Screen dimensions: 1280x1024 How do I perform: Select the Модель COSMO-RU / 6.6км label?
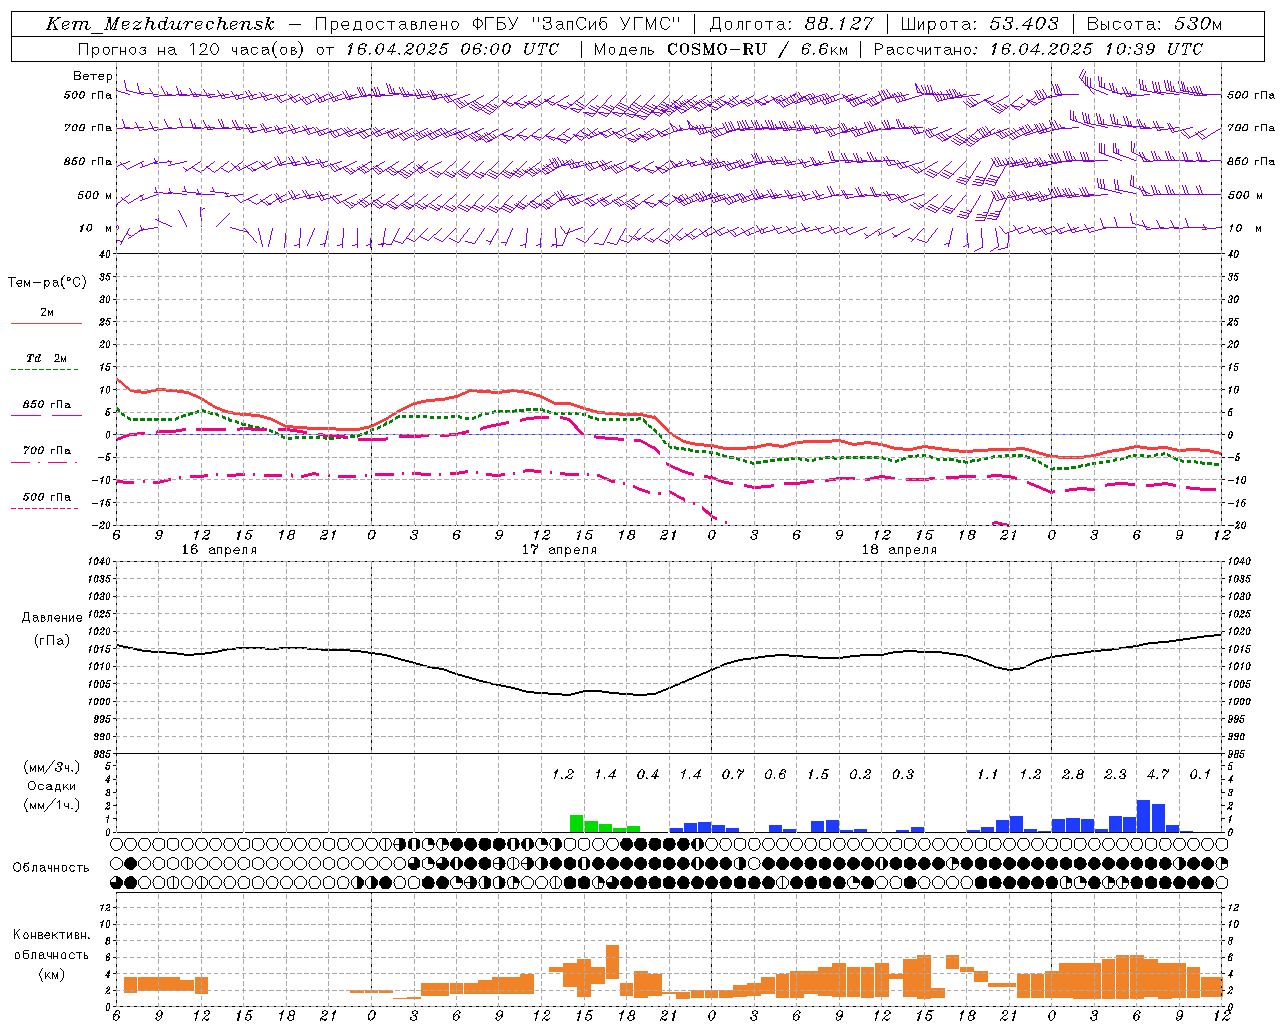pos(720,49)
